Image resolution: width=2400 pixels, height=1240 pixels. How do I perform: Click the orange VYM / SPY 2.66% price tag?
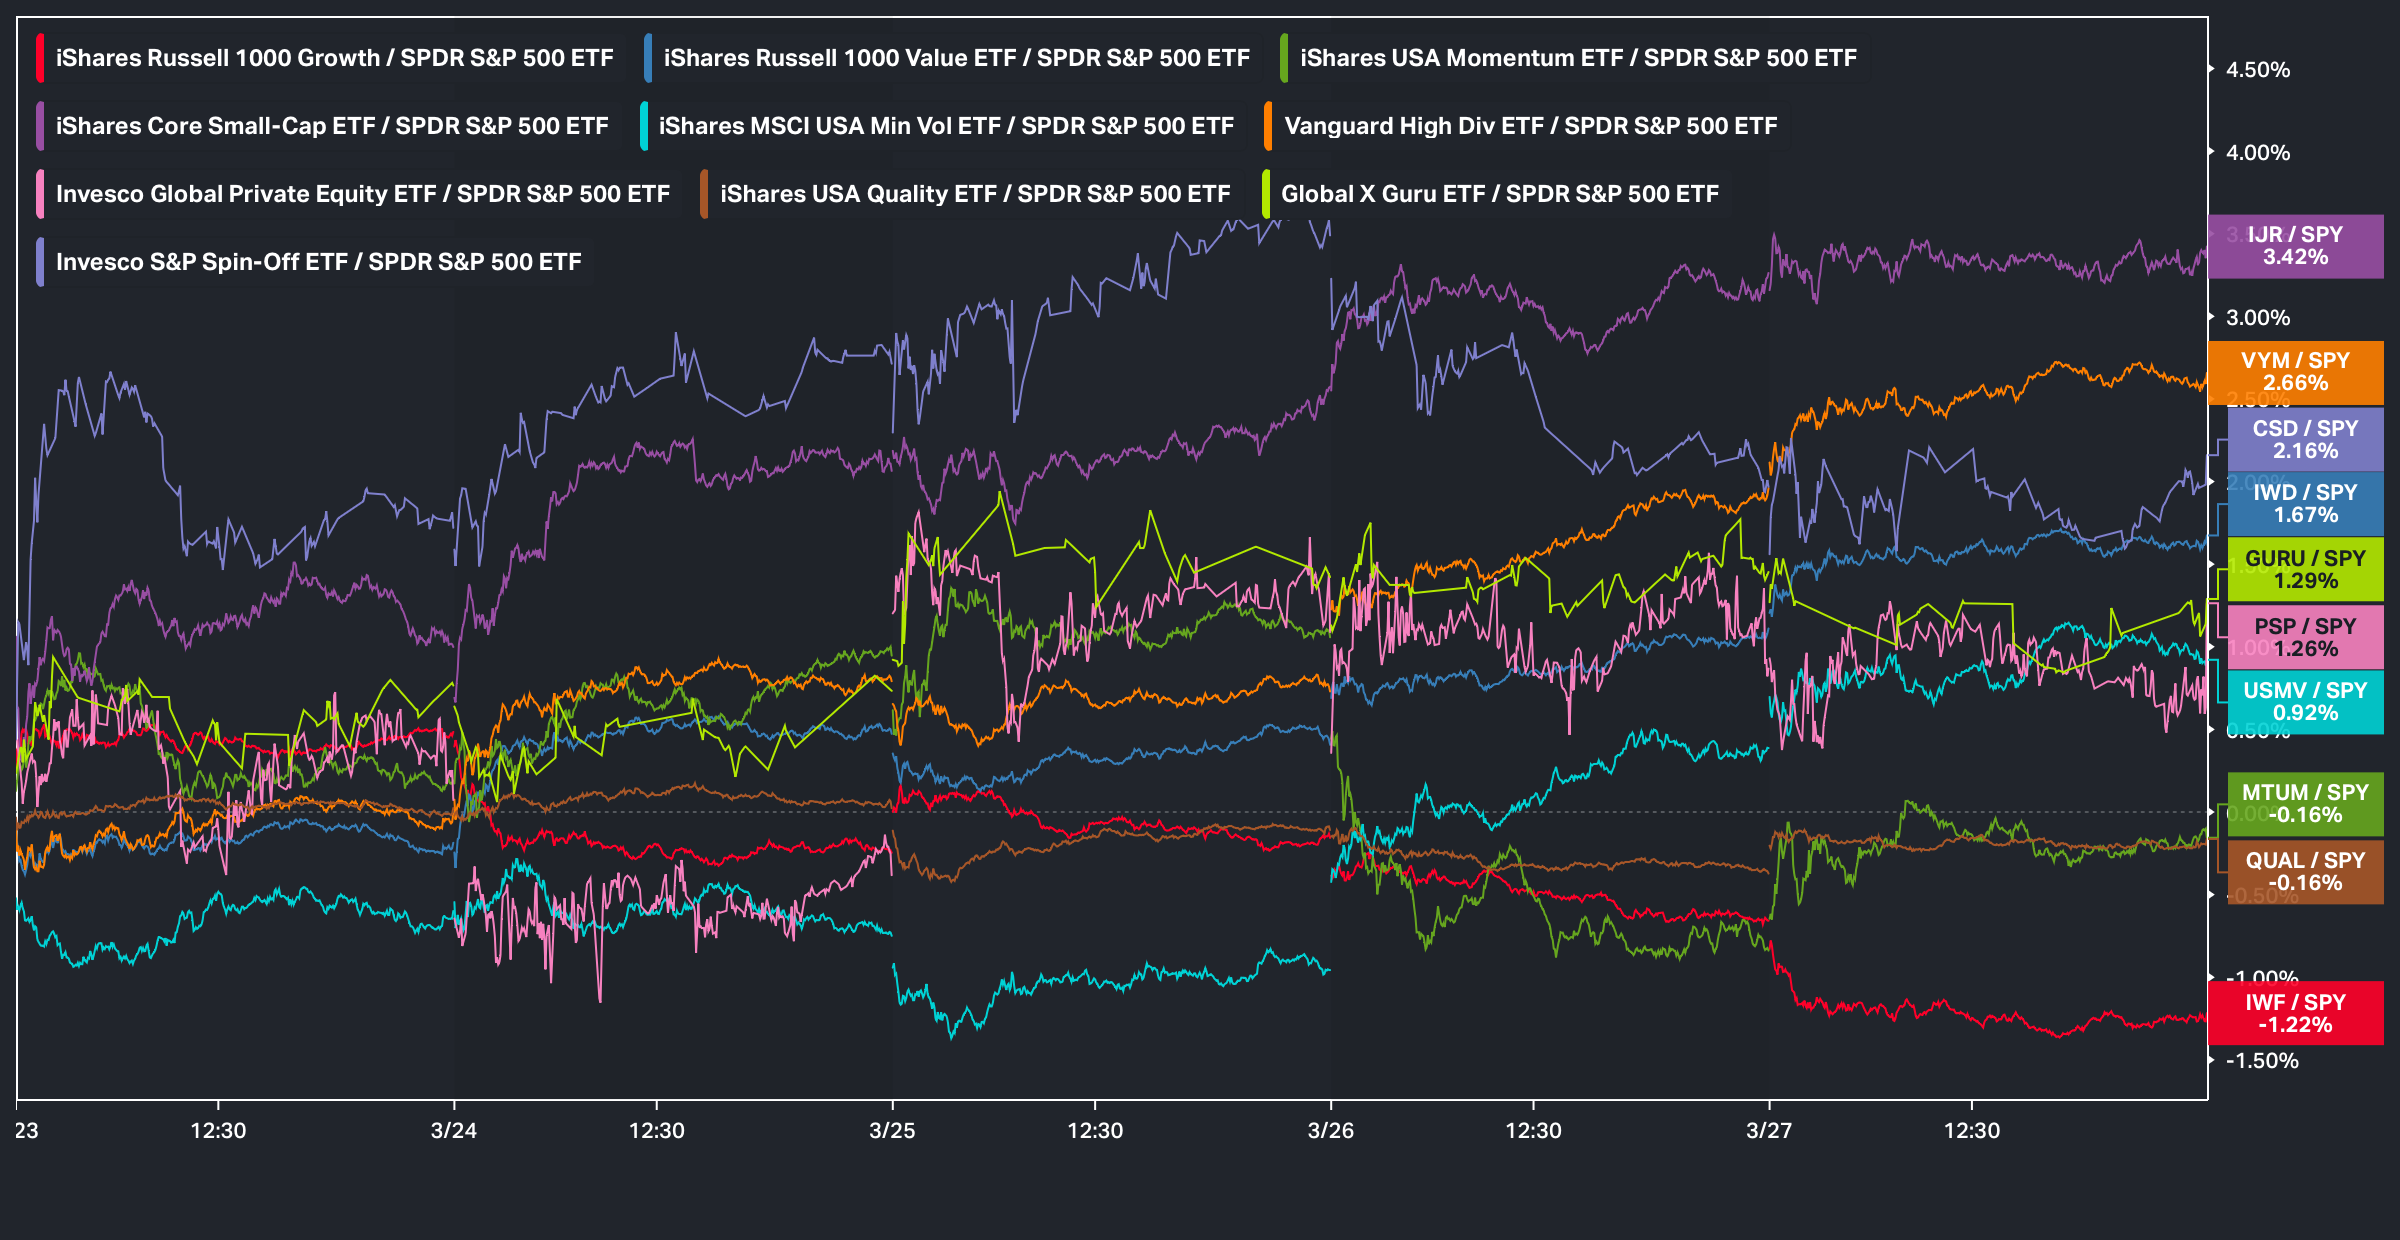coord(2295,372)
